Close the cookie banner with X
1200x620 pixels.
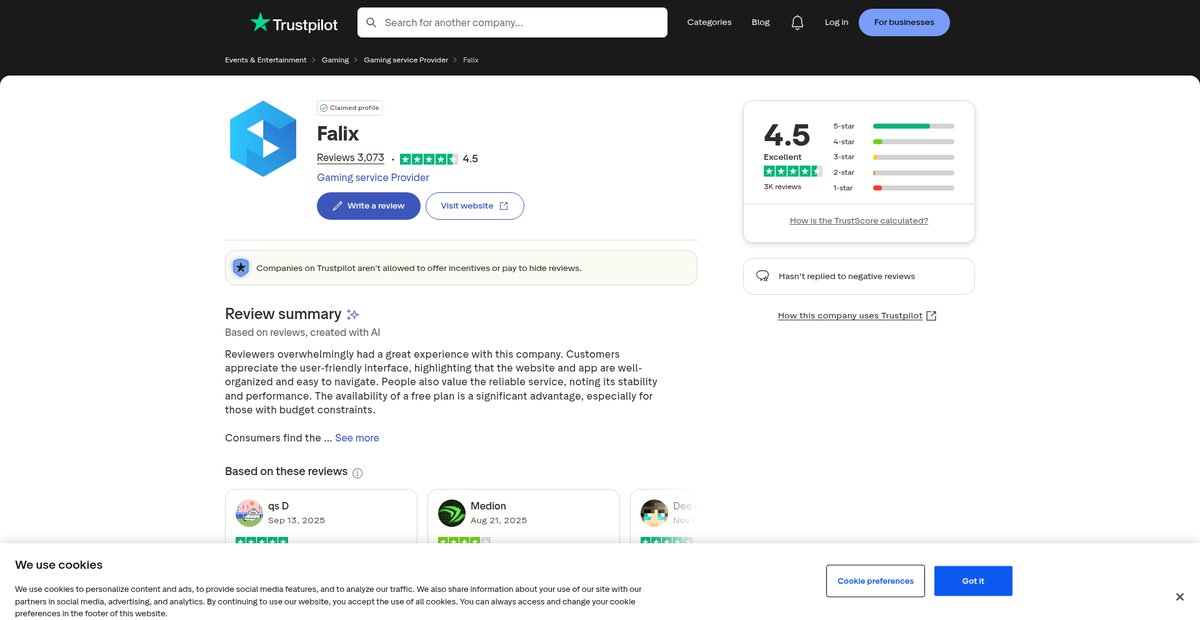(x=1180, y=597)
